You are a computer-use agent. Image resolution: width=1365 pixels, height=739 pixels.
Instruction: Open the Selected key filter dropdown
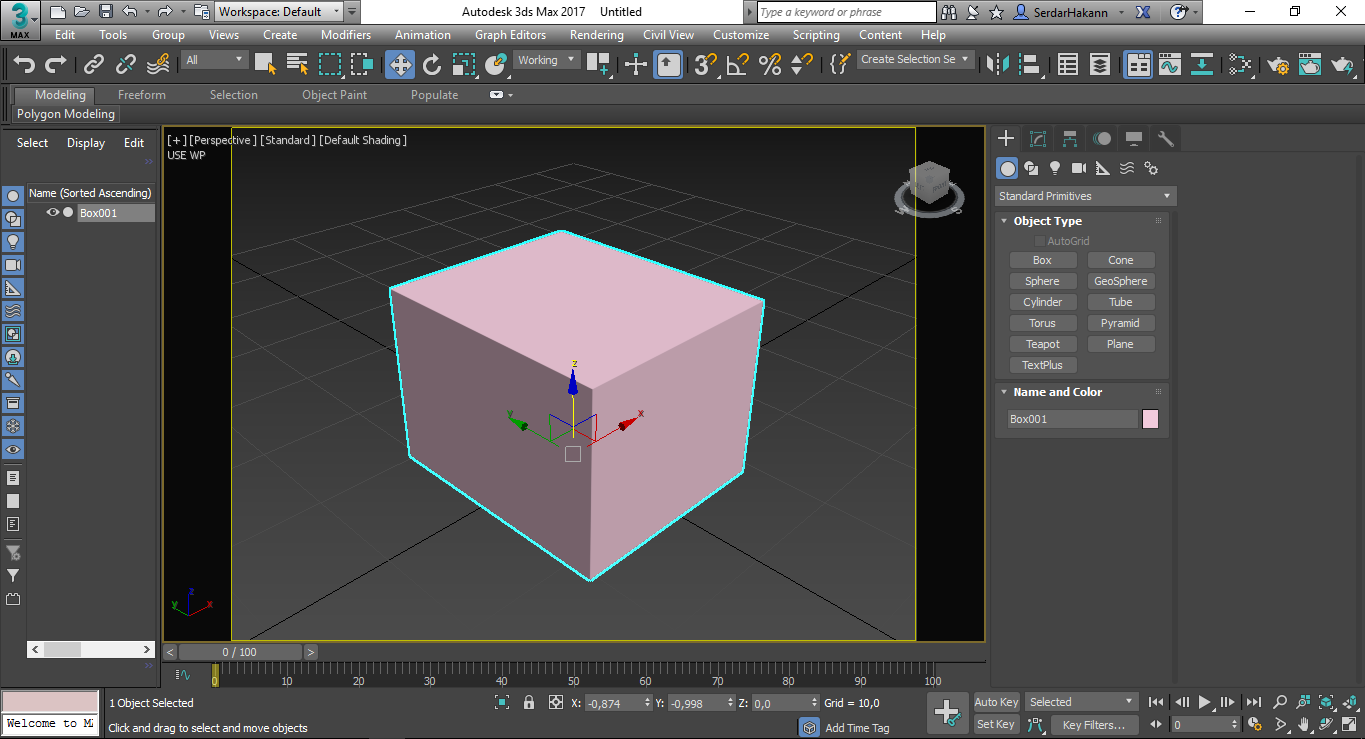1082,702
